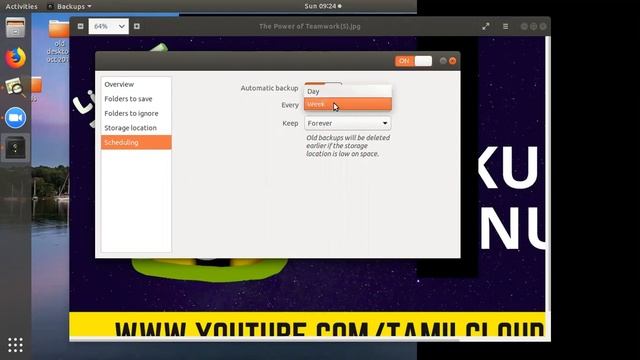Open the image viewer hamburger menu
The height and width of the screenshot is (360, 640).
tap(505, 27)
